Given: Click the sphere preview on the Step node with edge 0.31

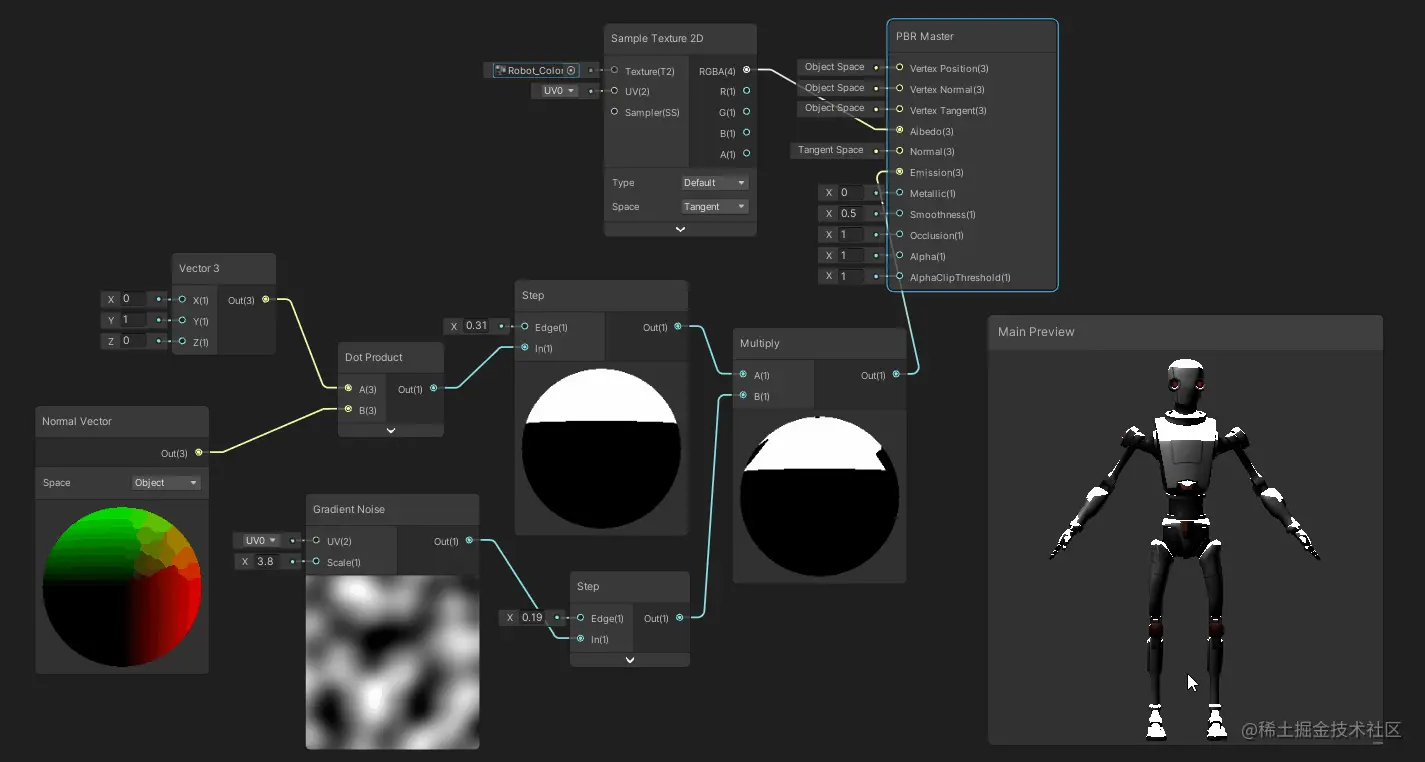Looking at the screenshot, I should (x=602, y=449).
